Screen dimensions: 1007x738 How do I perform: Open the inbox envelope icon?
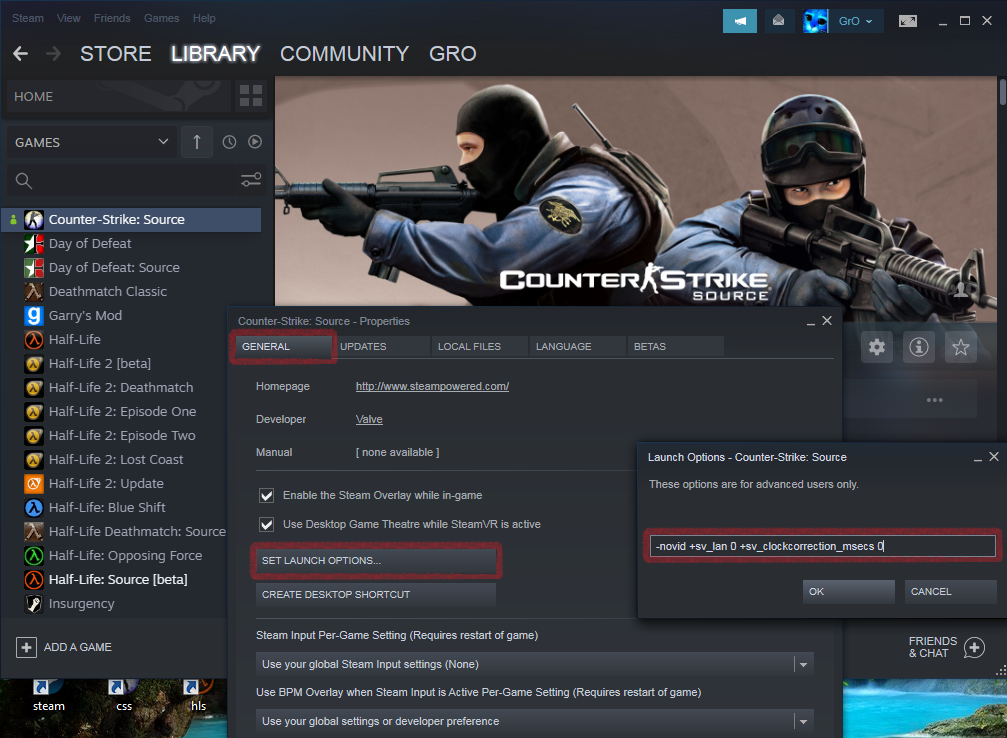tap(778, 21)
